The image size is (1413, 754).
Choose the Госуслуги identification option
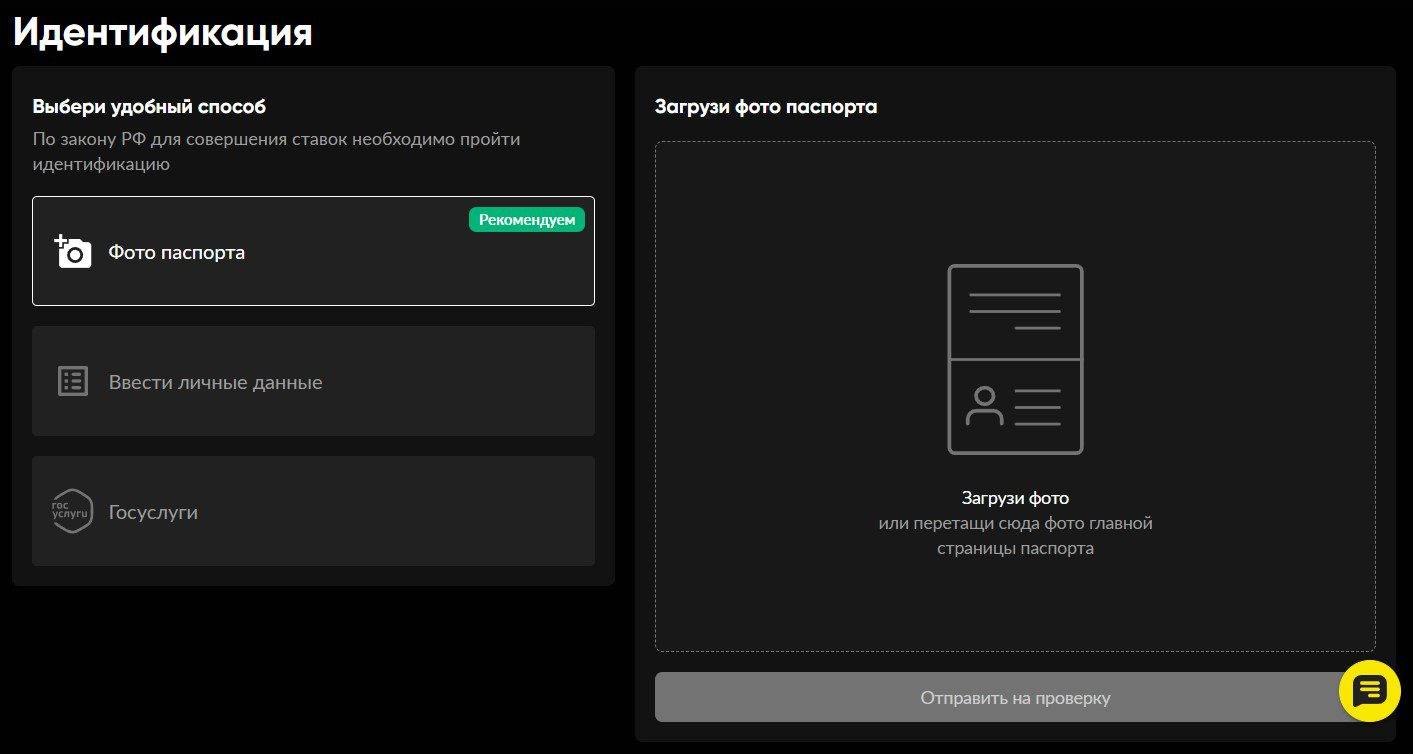[313, 511]
